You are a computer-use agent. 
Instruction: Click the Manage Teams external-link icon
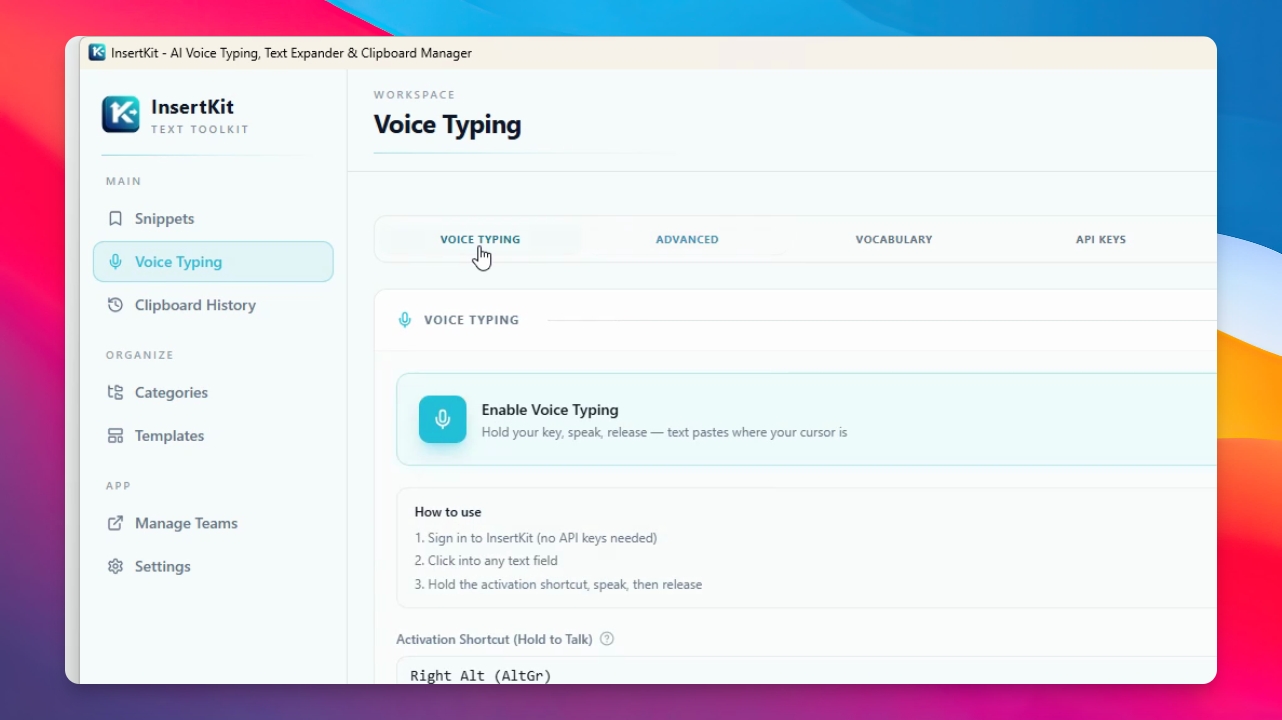pyautogui.click(x=115, y=523)
